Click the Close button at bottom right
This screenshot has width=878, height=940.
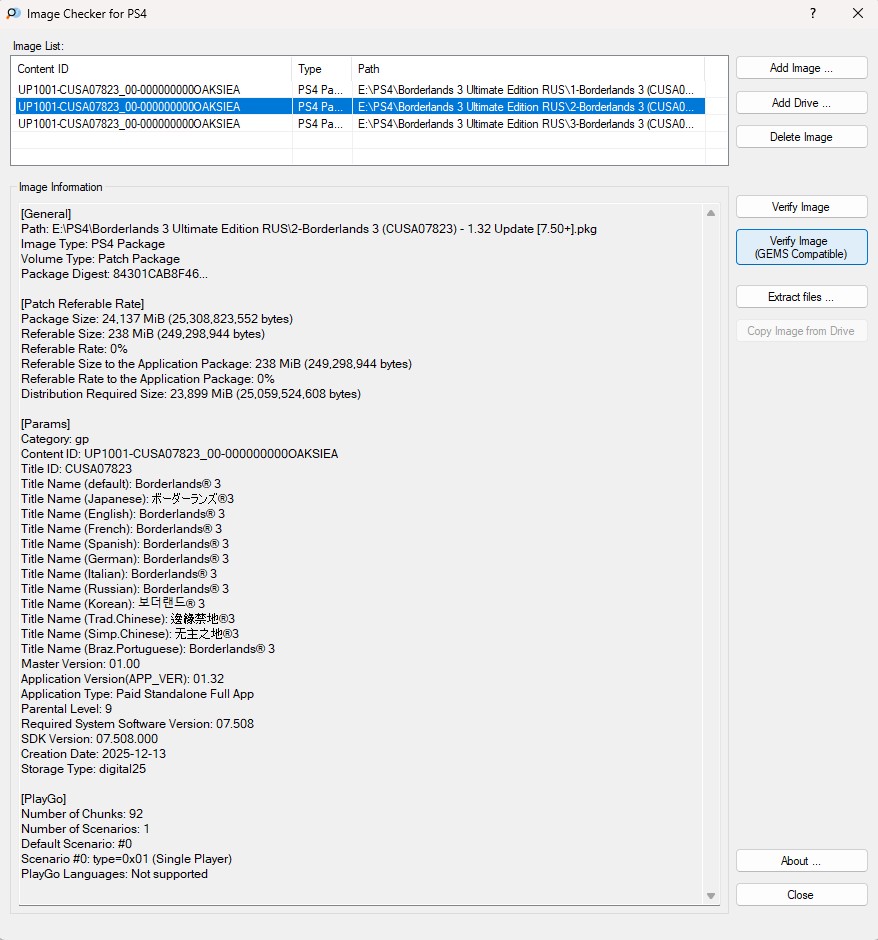tap(801, 894)
